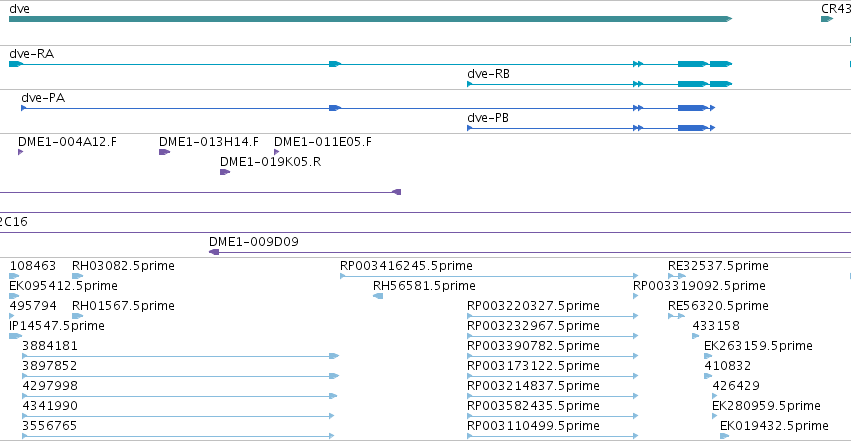This screenshot has width=851, height=441.
Task: Select RP003232967.5prime EST label
Action: click(534, 326)
